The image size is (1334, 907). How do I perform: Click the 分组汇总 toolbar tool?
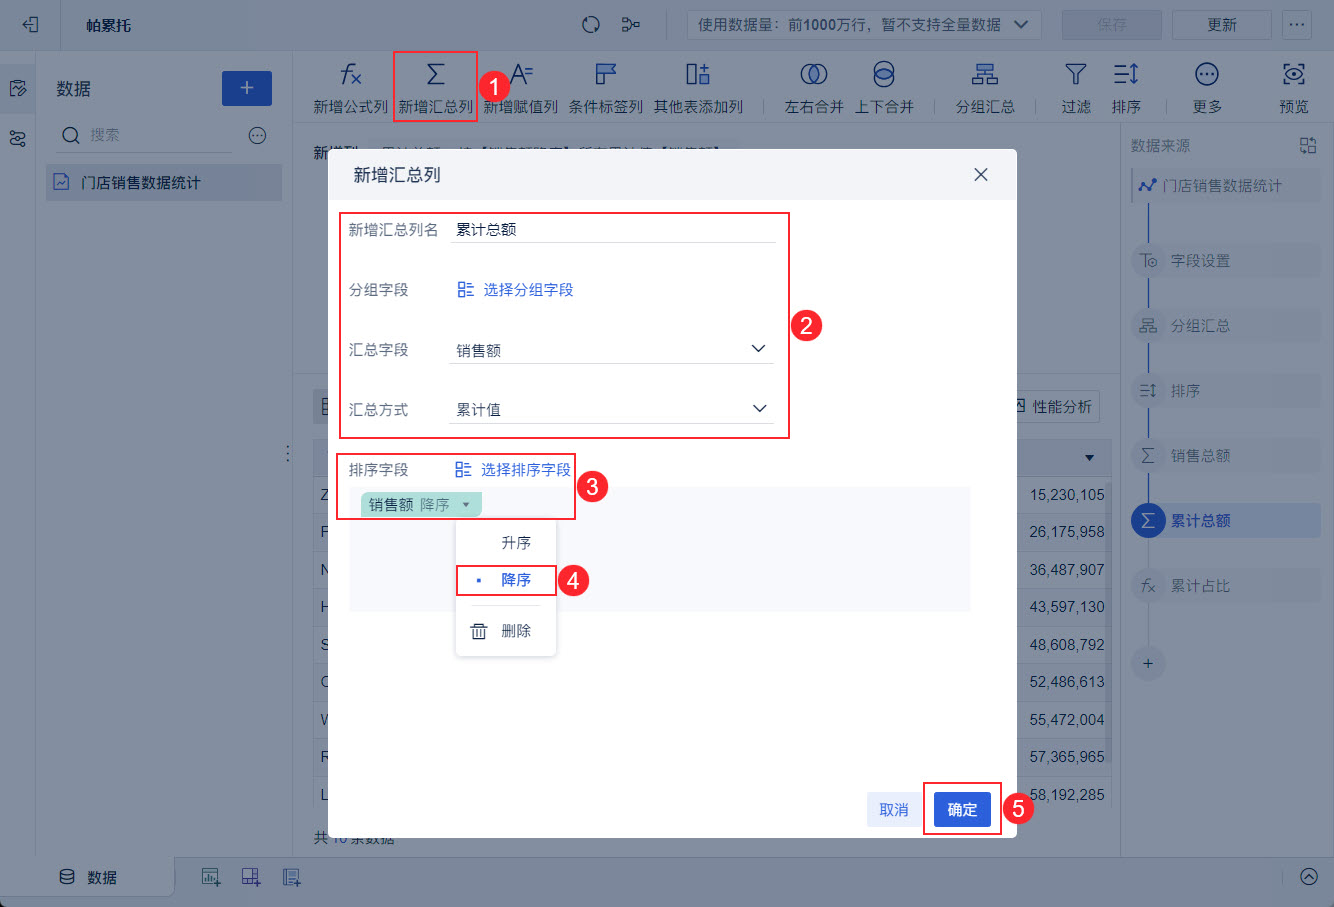click(985, 88)
